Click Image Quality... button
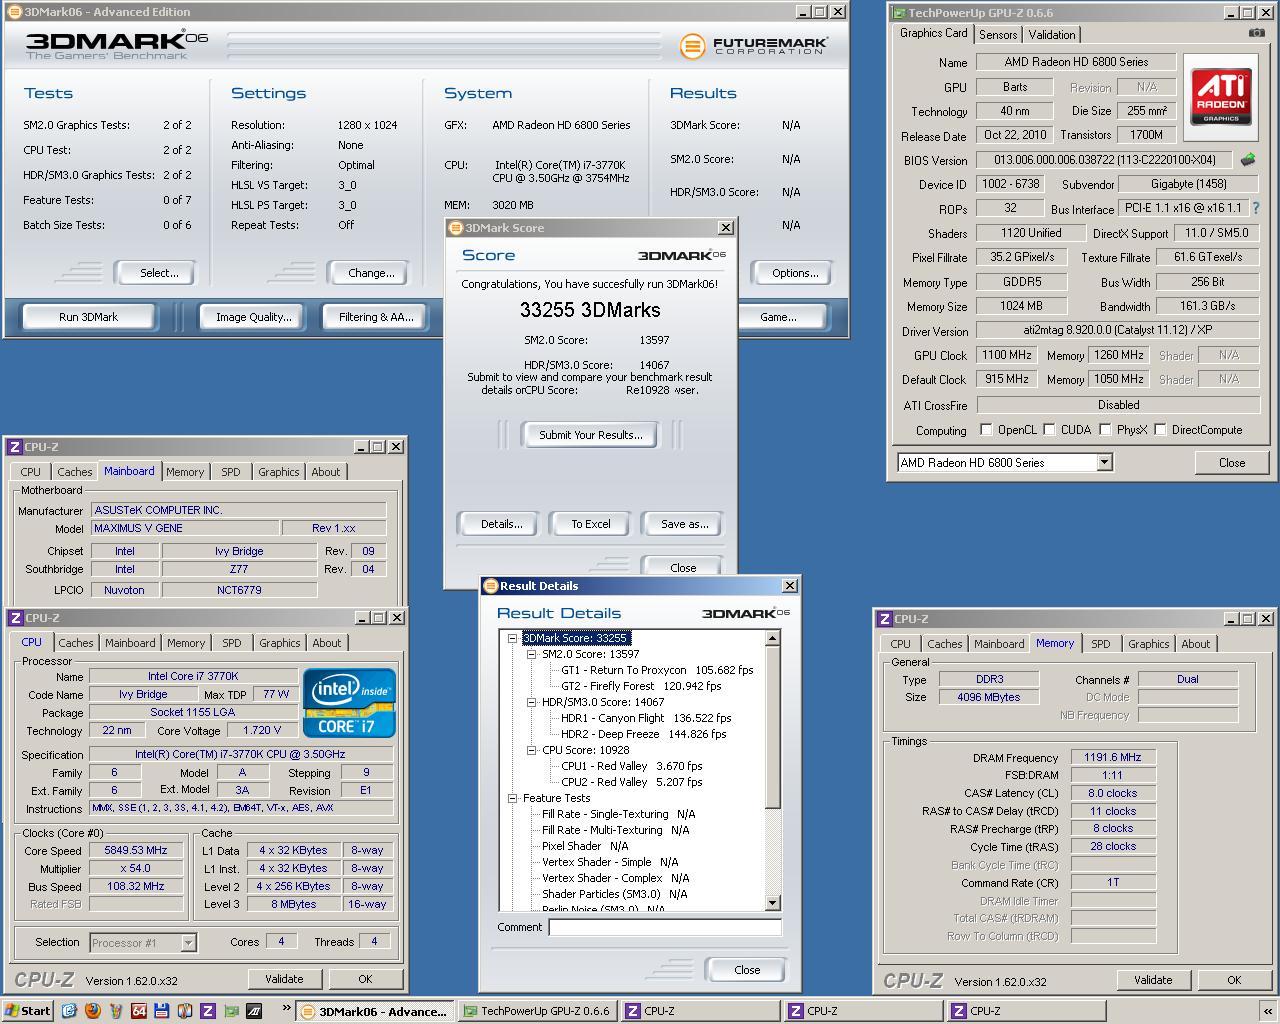This screenshot has height=1024, width=1280. point(254,317)
